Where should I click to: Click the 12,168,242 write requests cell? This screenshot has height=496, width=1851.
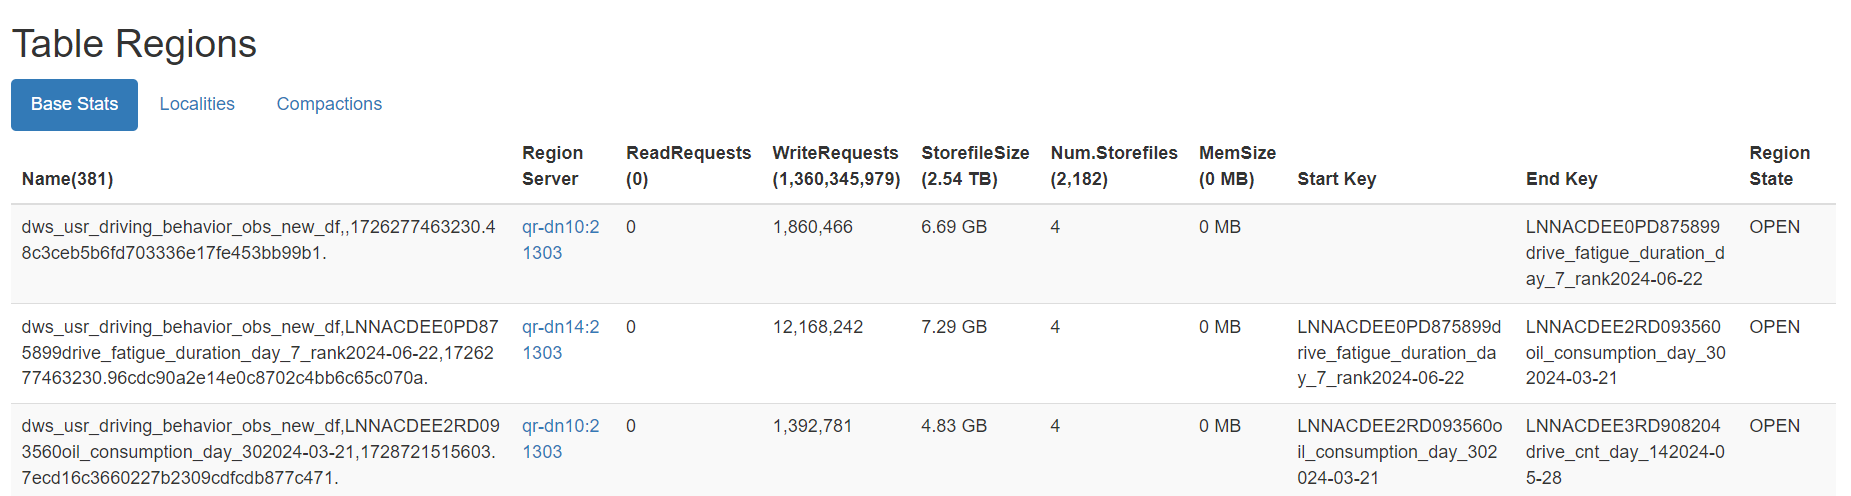click(x=817, y=327)
